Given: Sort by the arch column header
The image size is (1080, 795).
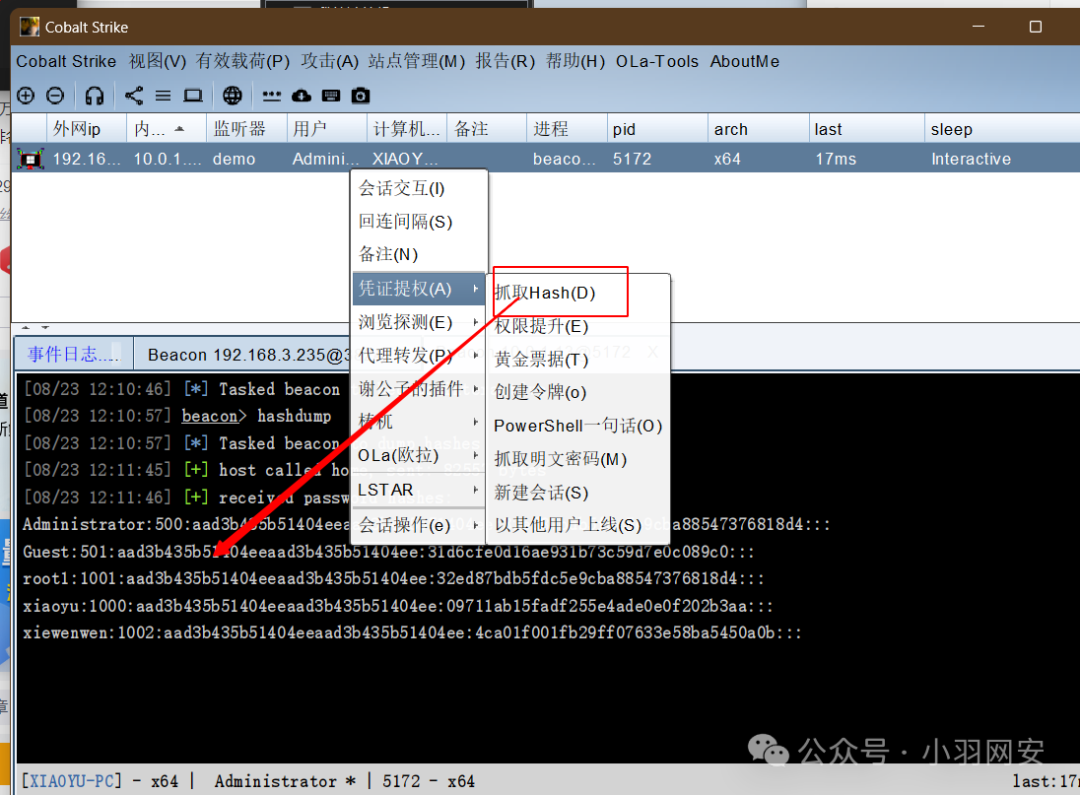Looking at the screenshot, I should click(758, 129).
